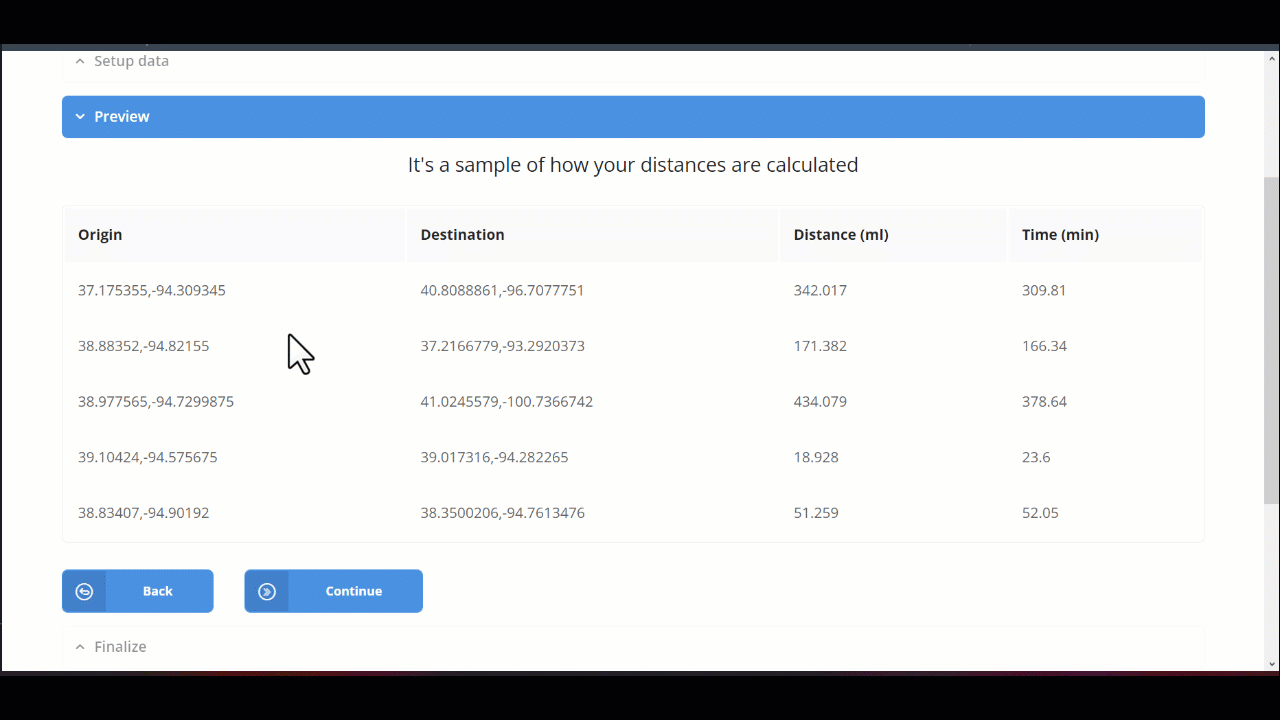The image size is (1280, 720).
Task: Click the scrollbar down arrow
Action: (x=1272, y=664)
